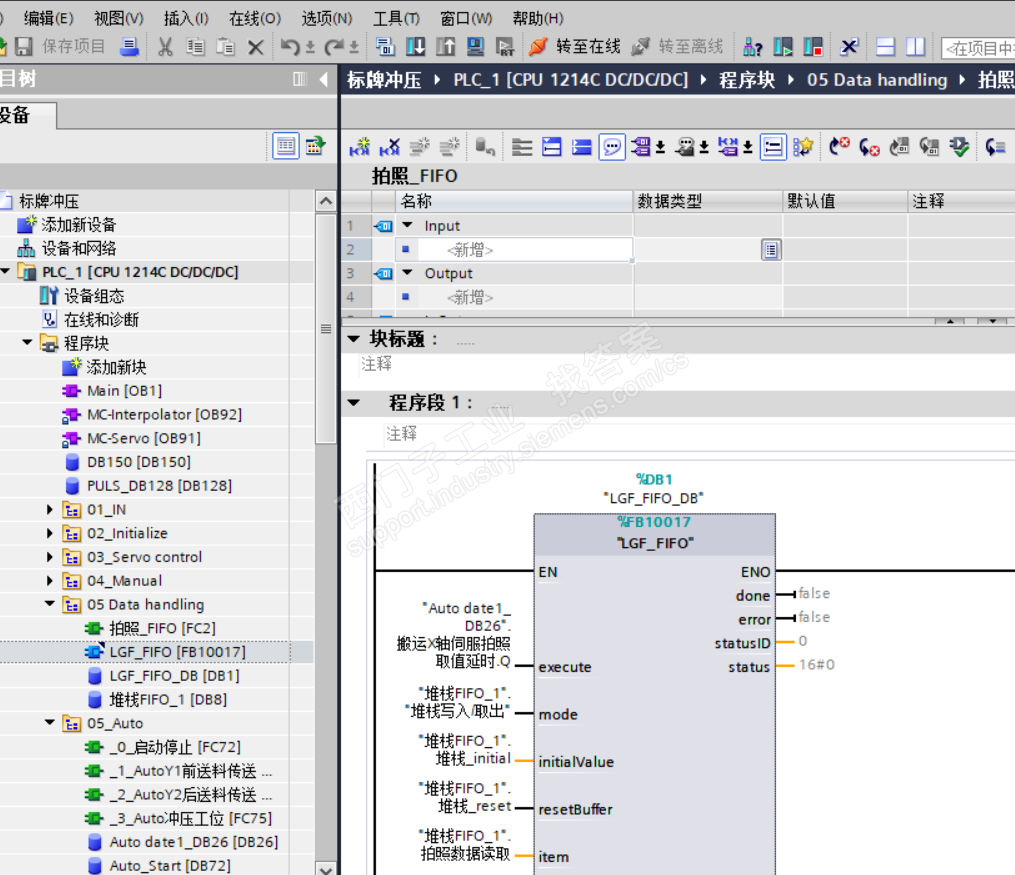Click 保存项目 save button
The image size is (1015, 875).
point(60,47)
